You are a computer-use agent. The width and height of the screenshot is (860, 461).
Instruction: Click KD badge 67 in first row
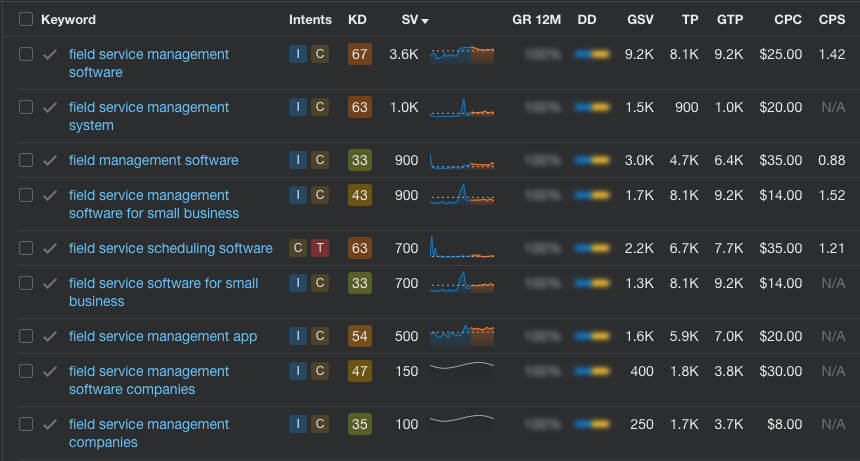(359, 54)
